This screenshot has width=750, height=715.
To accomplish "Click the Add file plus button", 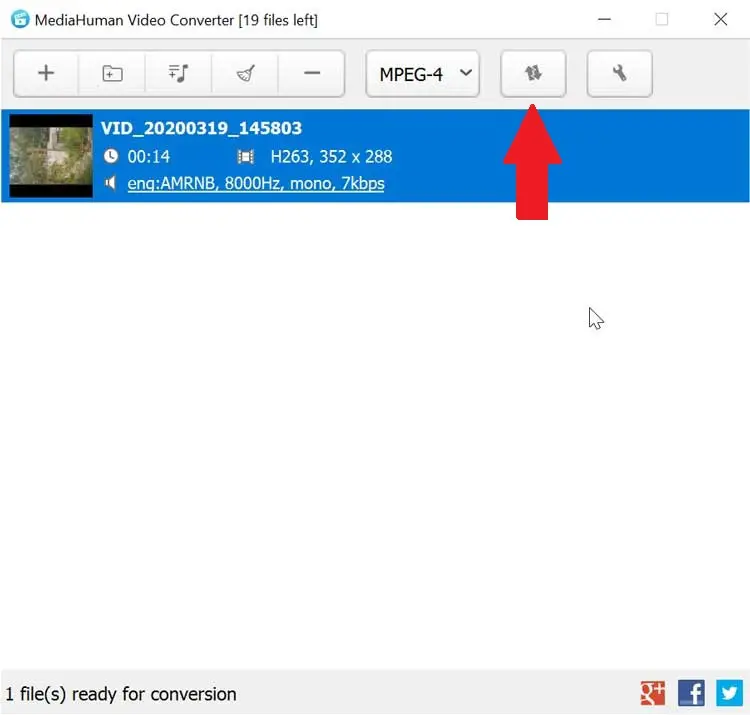I will pos(46,74).
